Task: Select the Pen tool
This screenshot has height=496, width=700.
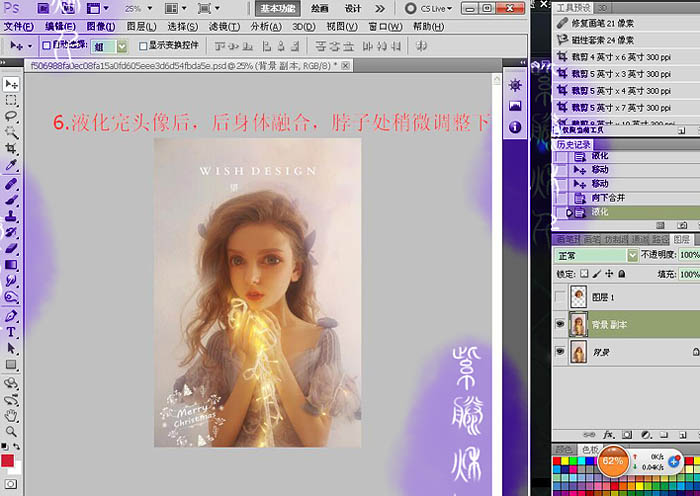Action: 11,316
